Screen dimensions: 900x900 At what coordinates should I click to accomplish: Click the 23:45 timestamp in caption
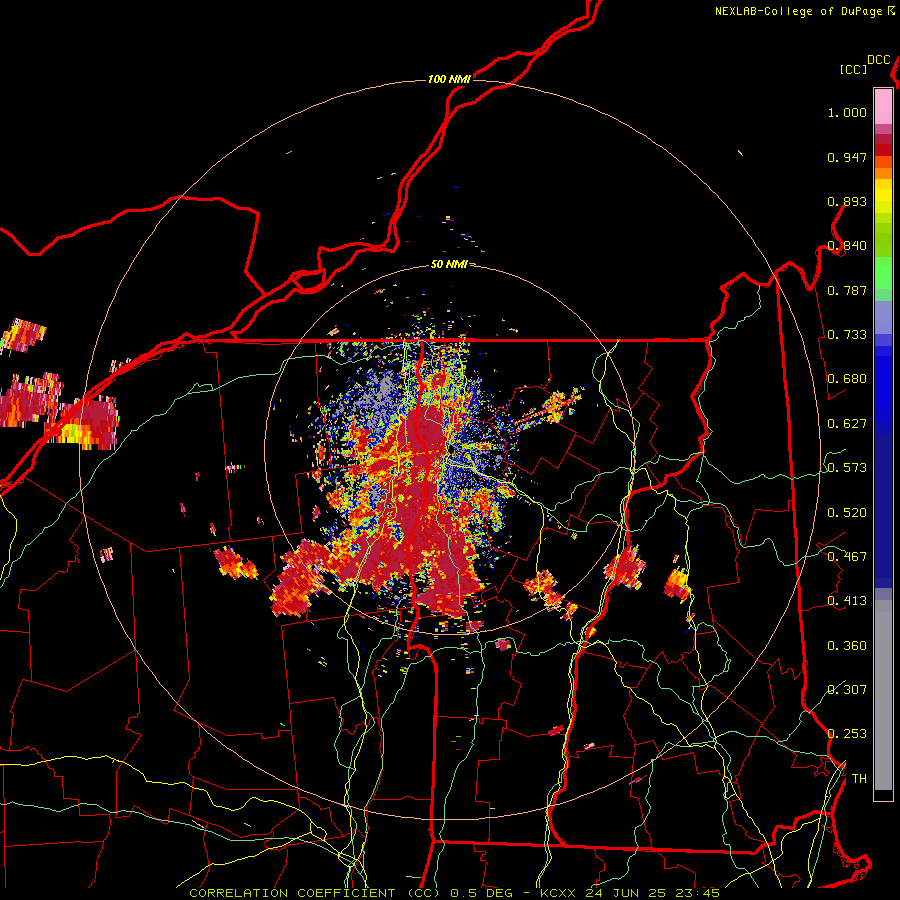tap(697, 893)
